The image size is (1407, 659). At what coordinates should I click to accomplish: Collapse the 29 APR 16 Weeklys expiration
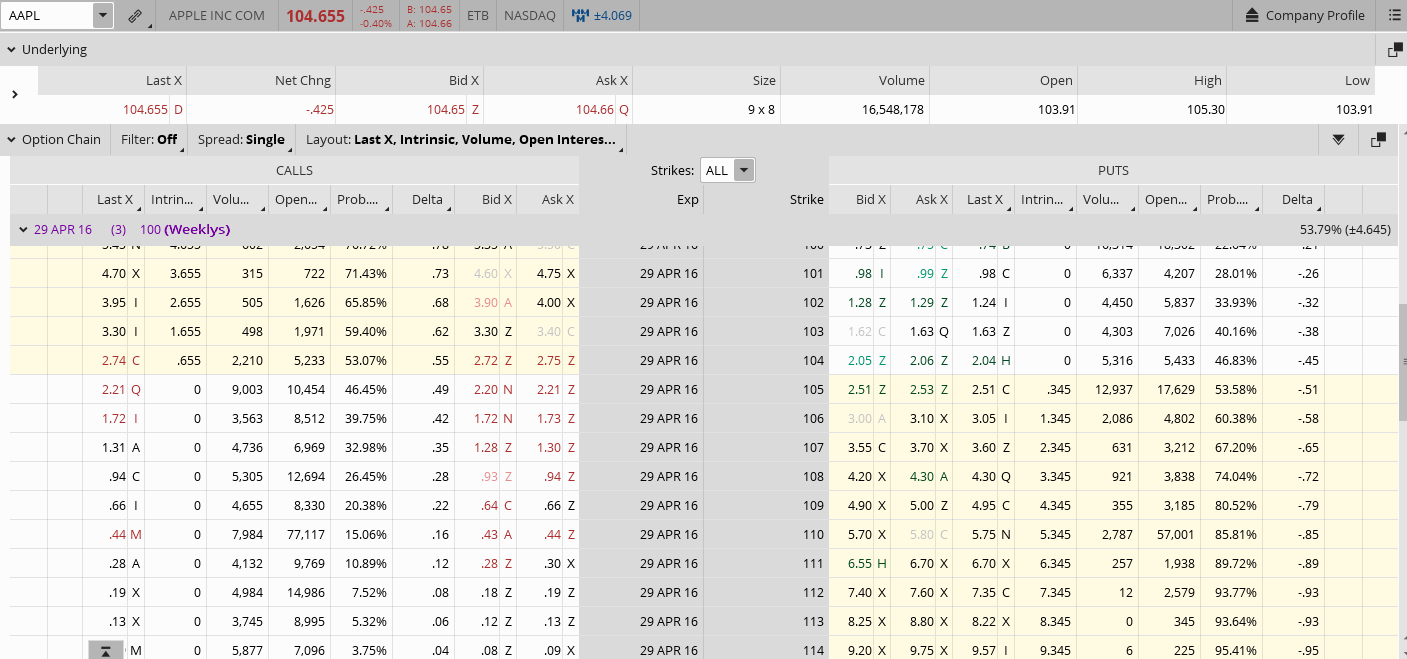[x=23, y=230]
